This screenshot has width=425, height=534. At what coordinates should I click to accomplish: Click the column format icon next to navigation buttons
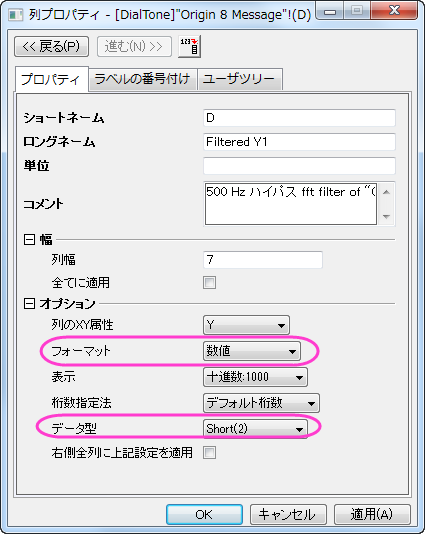point(189,46)
